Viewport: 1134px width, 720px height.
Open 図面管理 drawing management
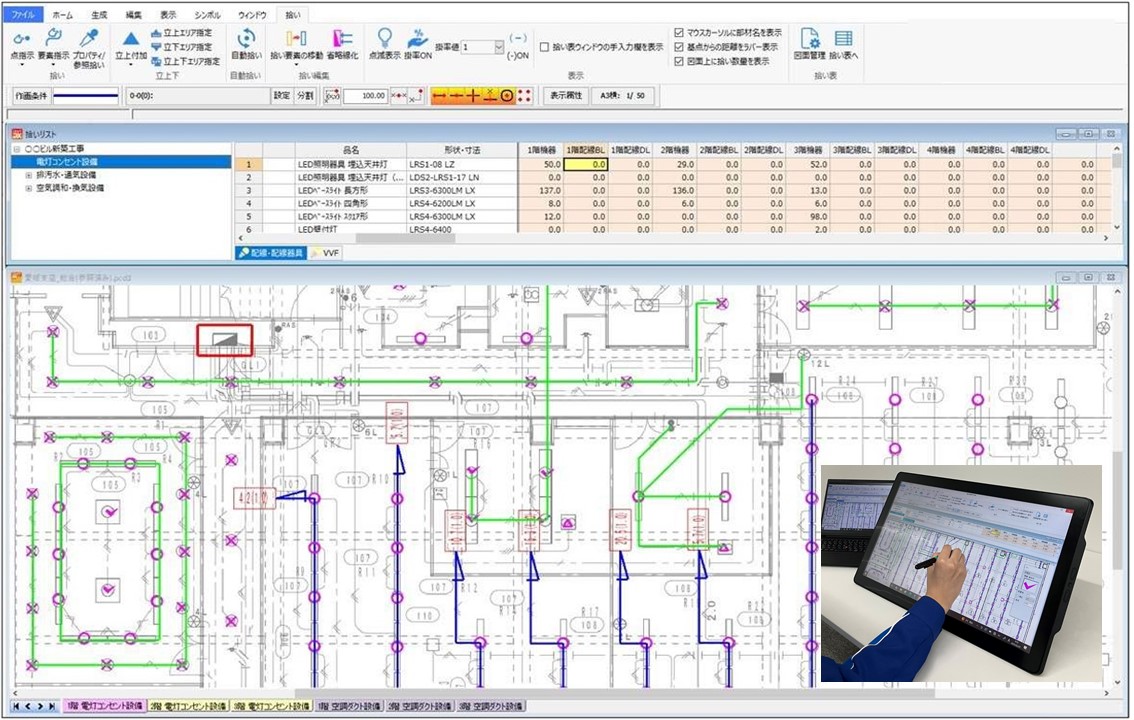[x=810, y=38]
